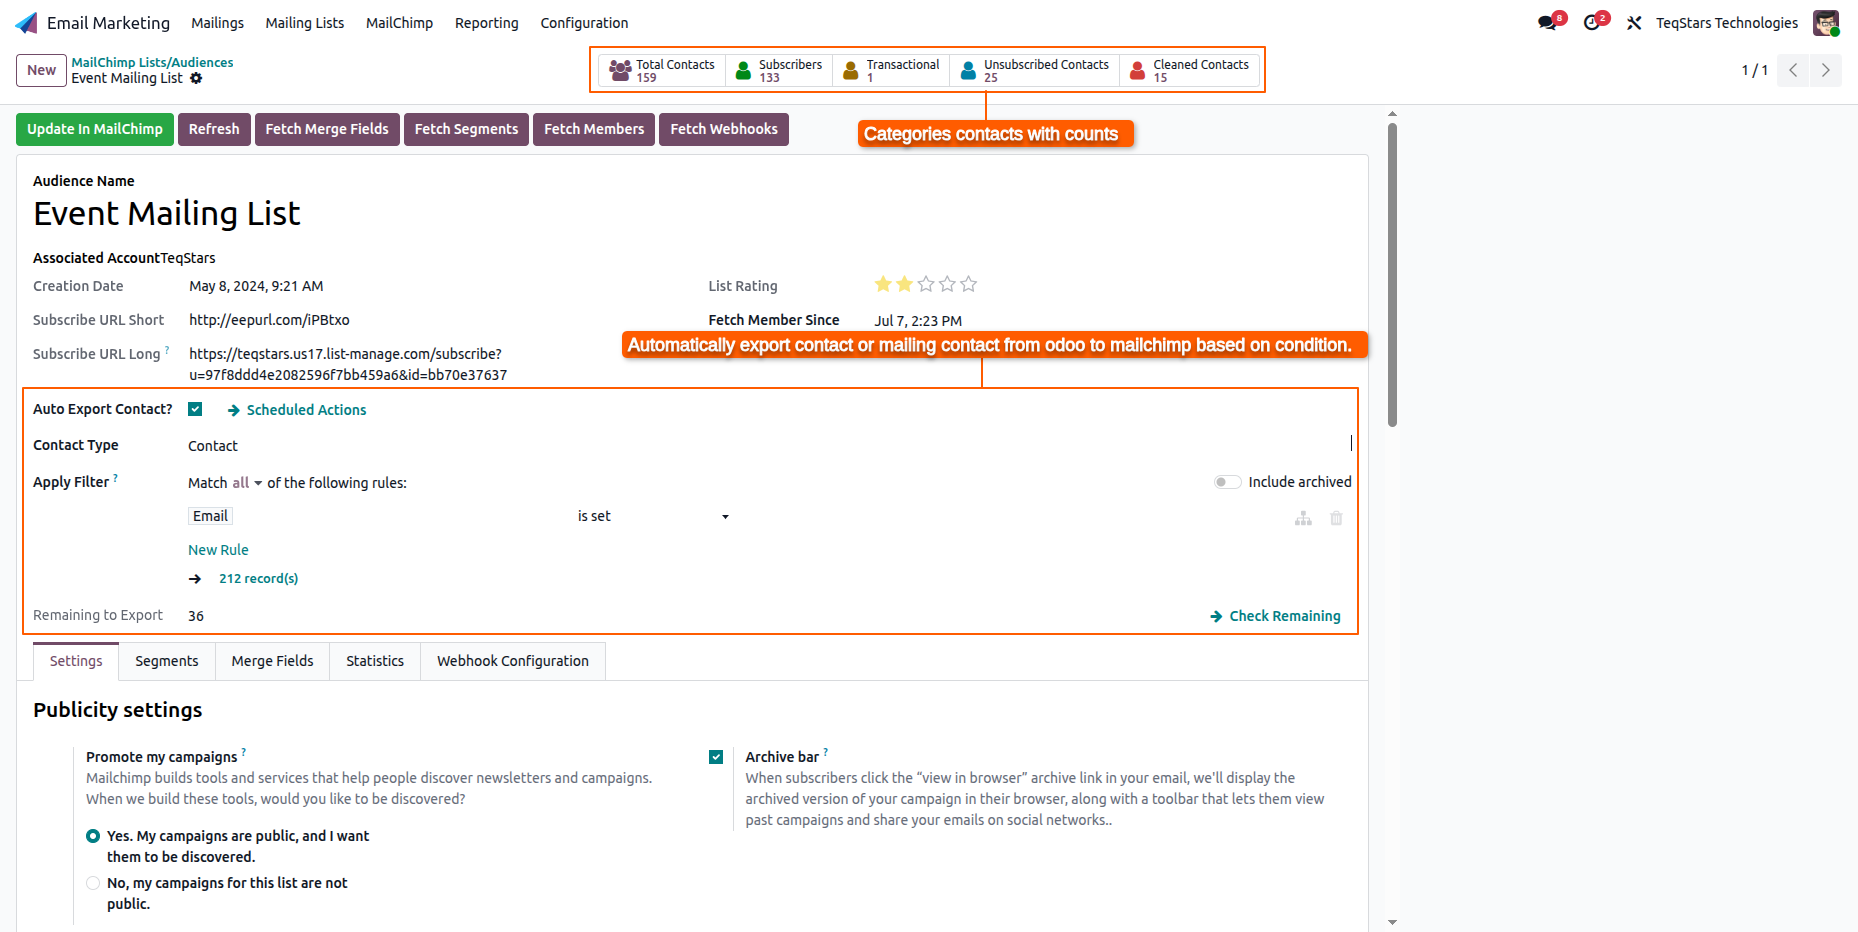Open the activities clock icon
This screenshot has height=932, width=1858.
tap(1592, 23)
